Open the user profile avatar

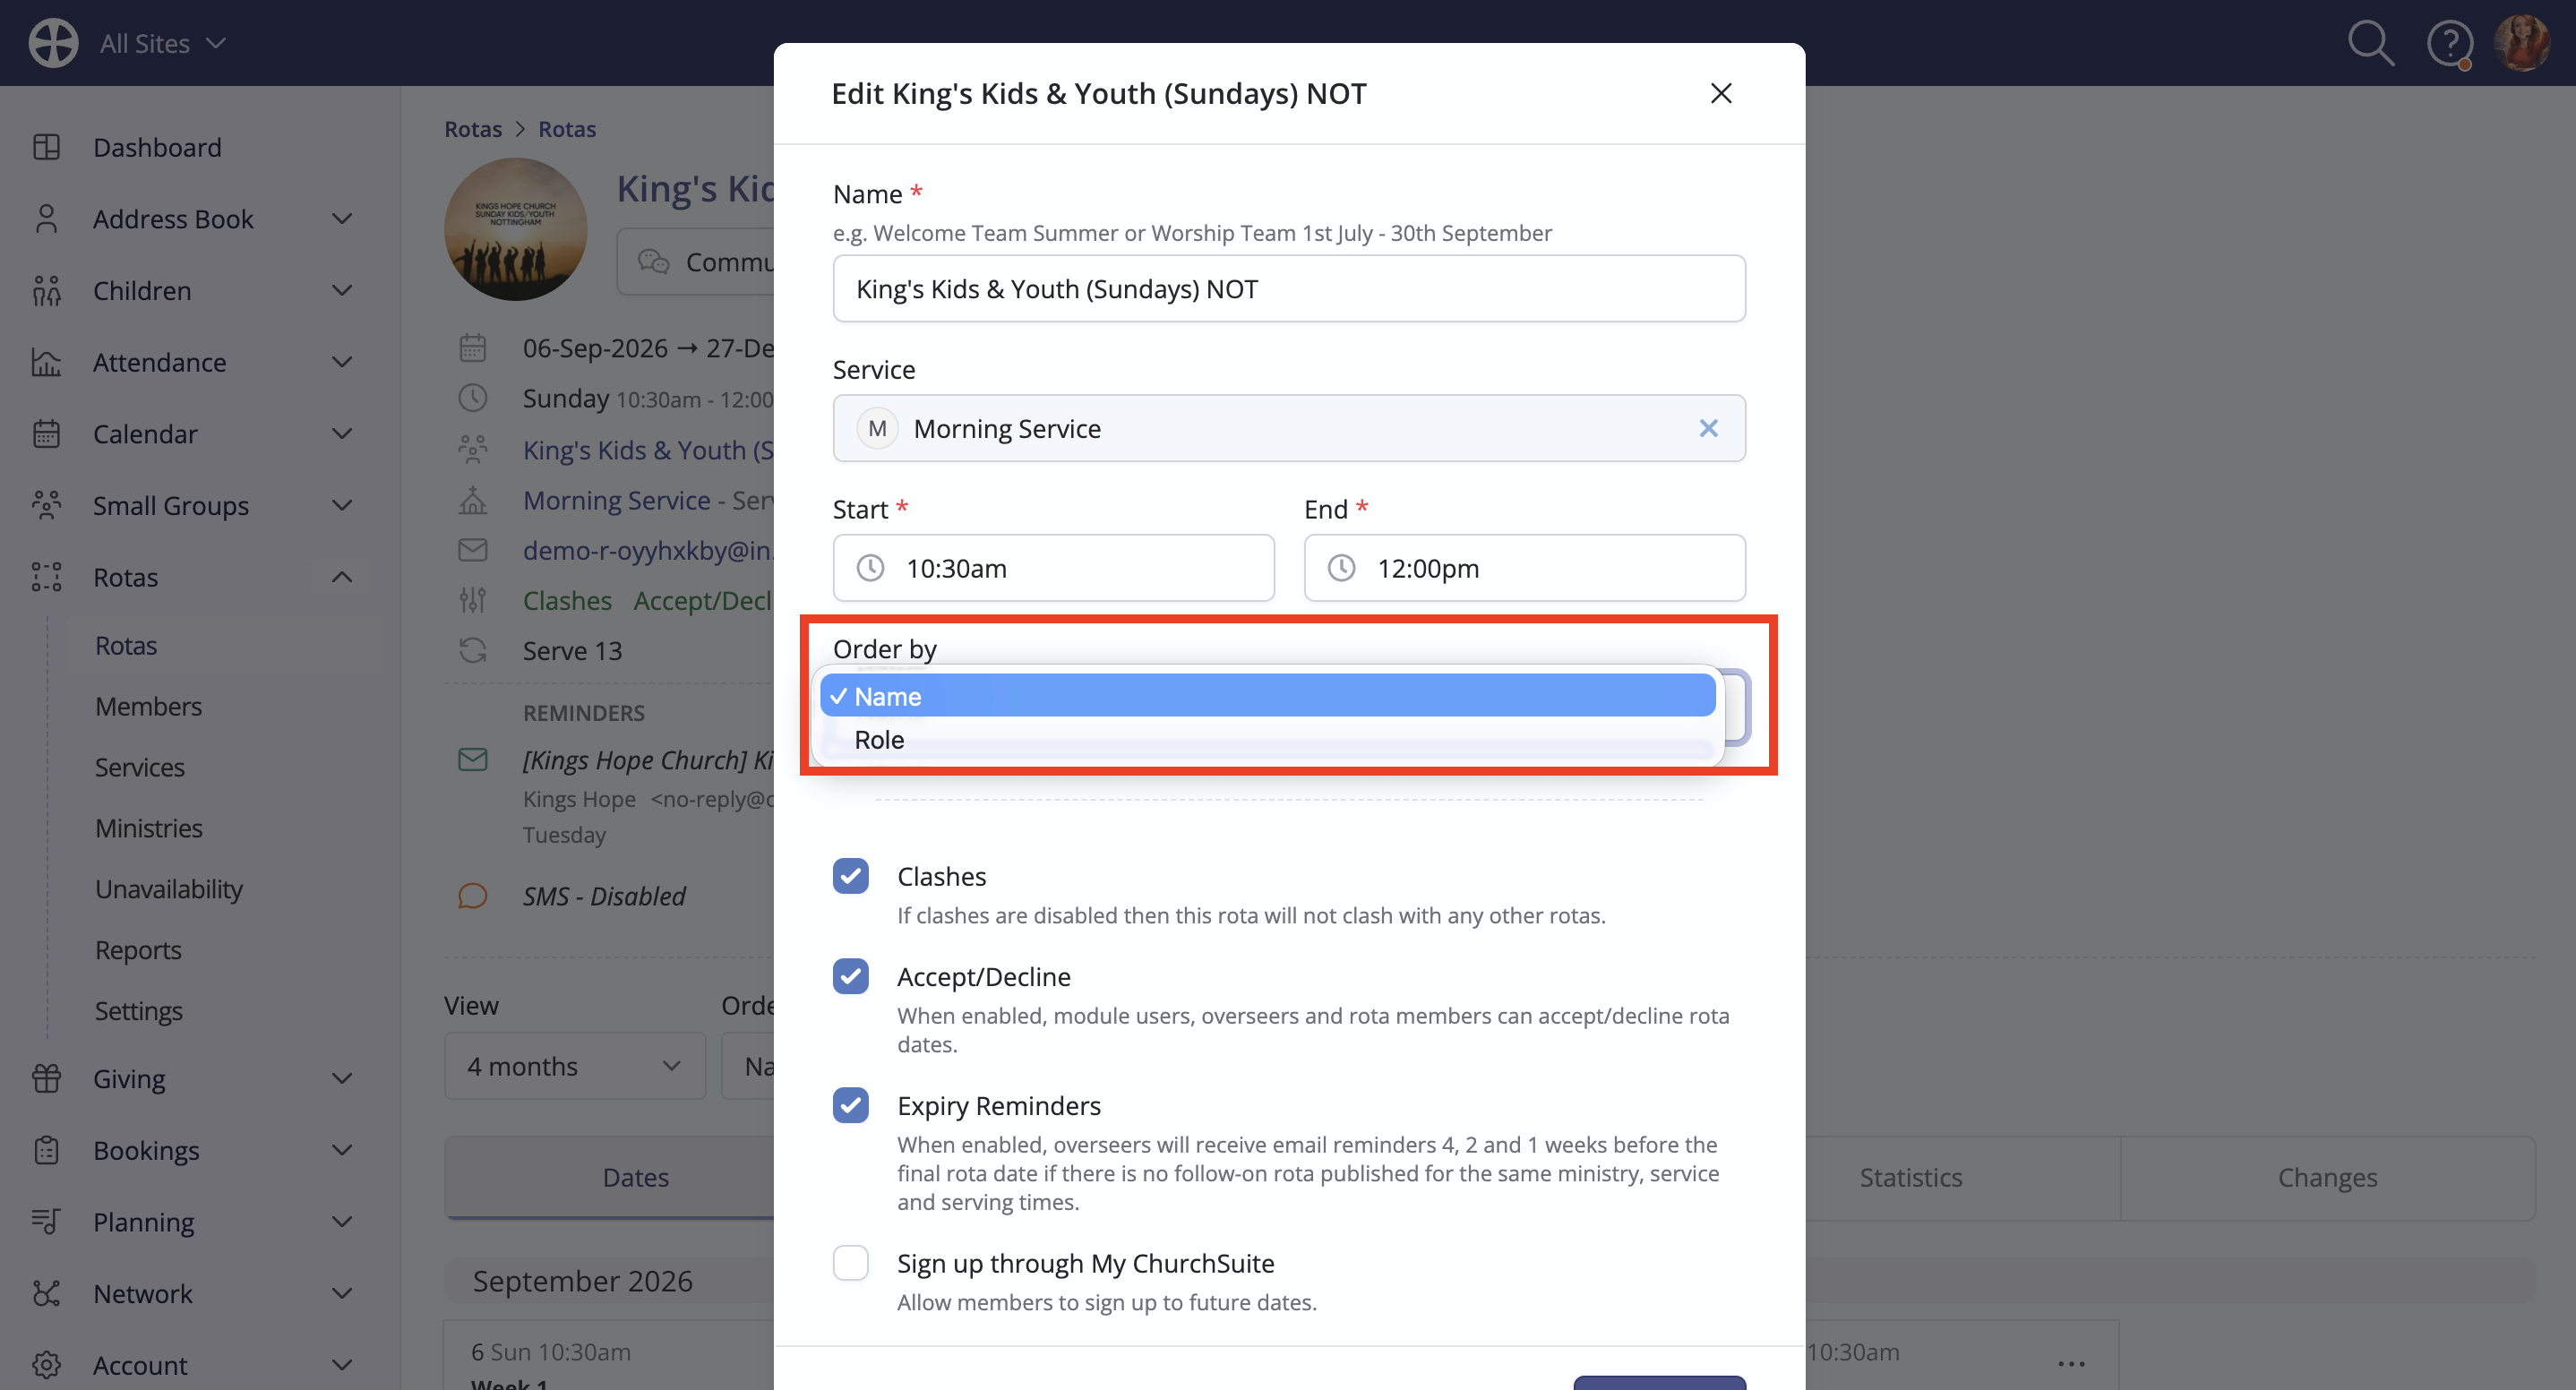(2522, 43)
